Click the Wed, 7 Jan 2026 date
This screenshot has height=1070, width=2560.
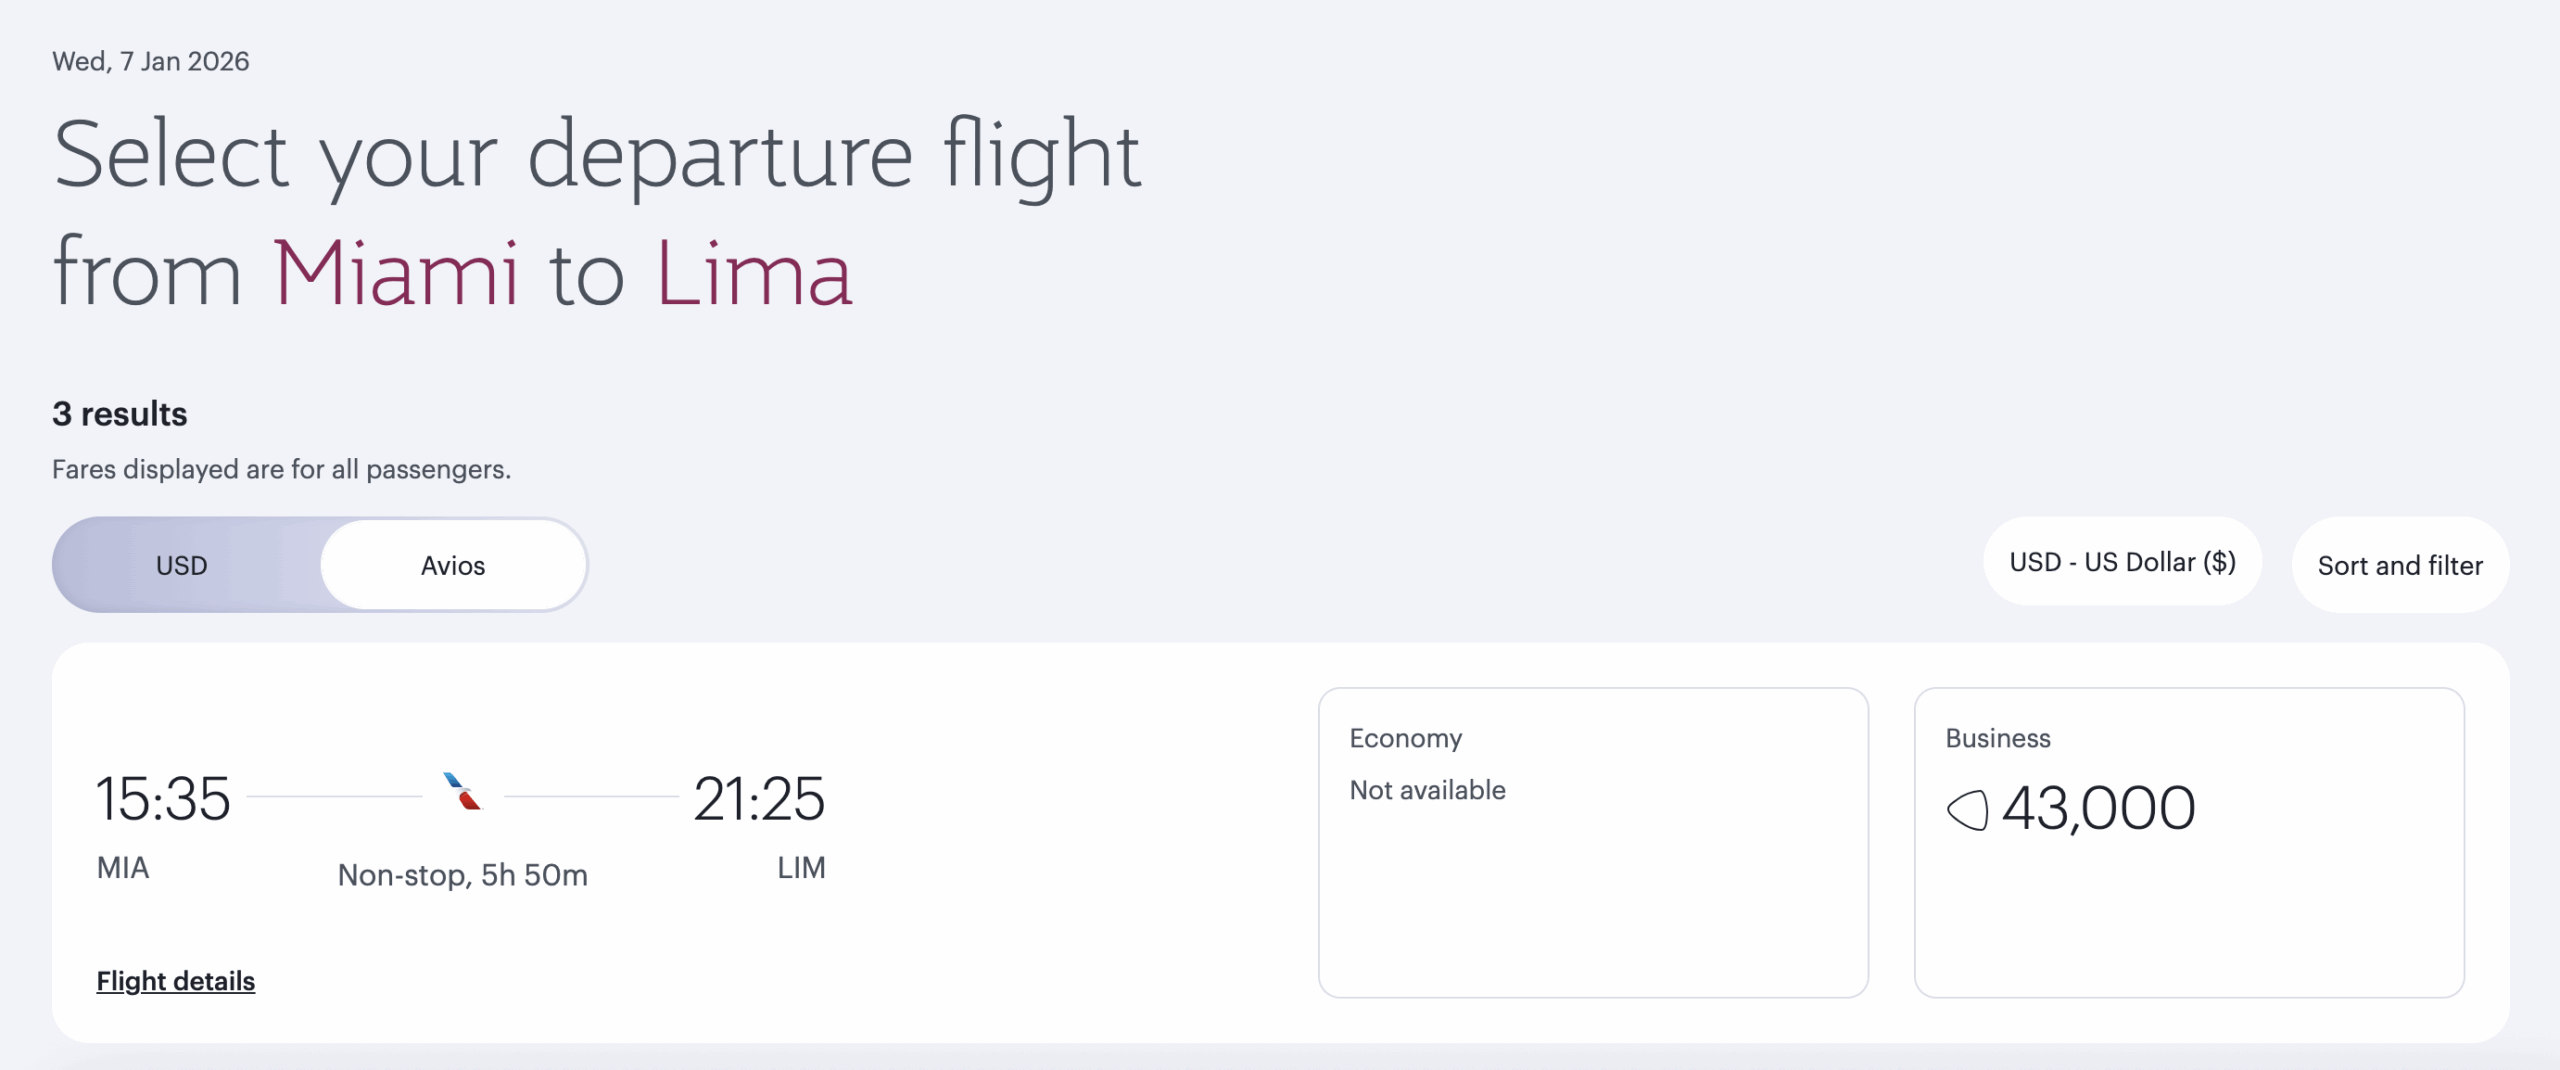(x=151, y=61)
